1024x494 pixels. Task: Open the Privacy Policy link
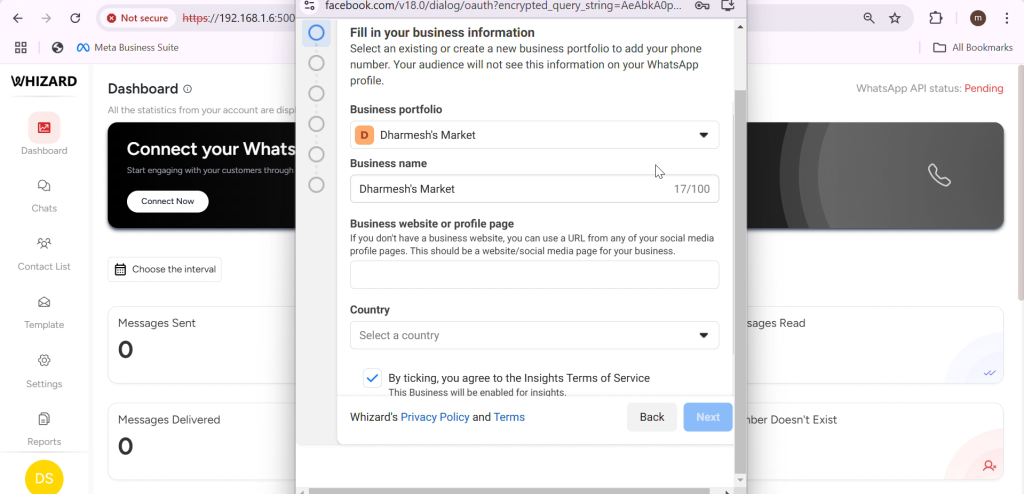click(435, 417)
